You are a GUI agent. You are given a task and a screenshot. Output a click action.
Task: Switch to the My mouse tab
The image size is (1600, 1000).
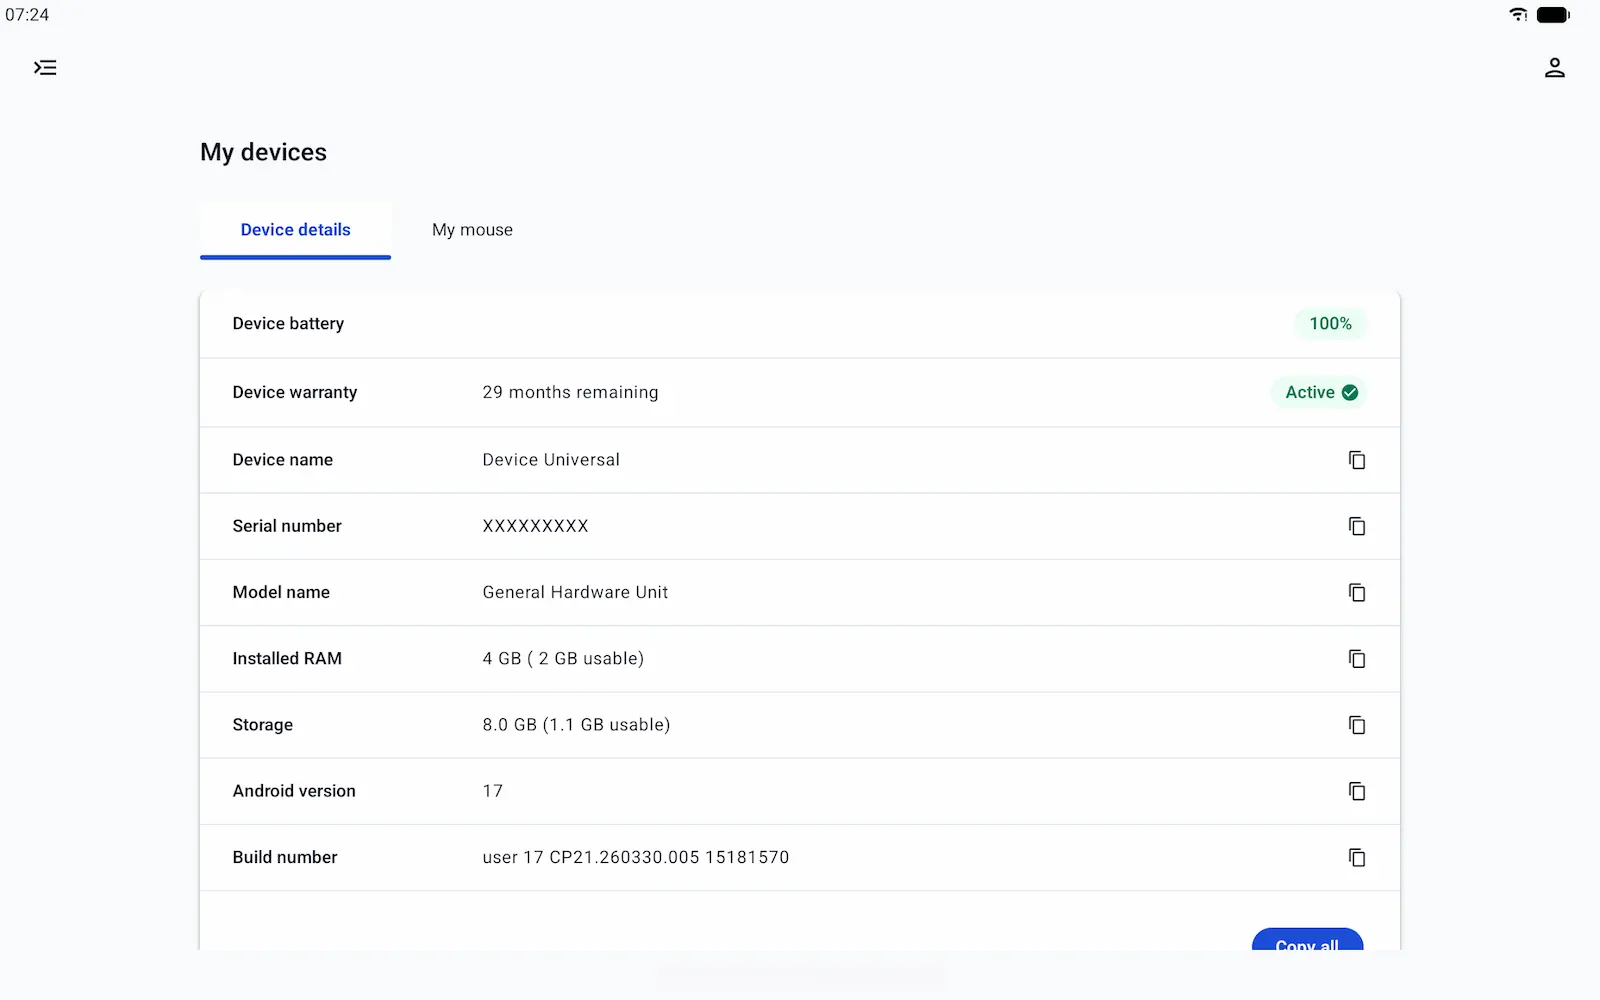[x=472, y=230]
